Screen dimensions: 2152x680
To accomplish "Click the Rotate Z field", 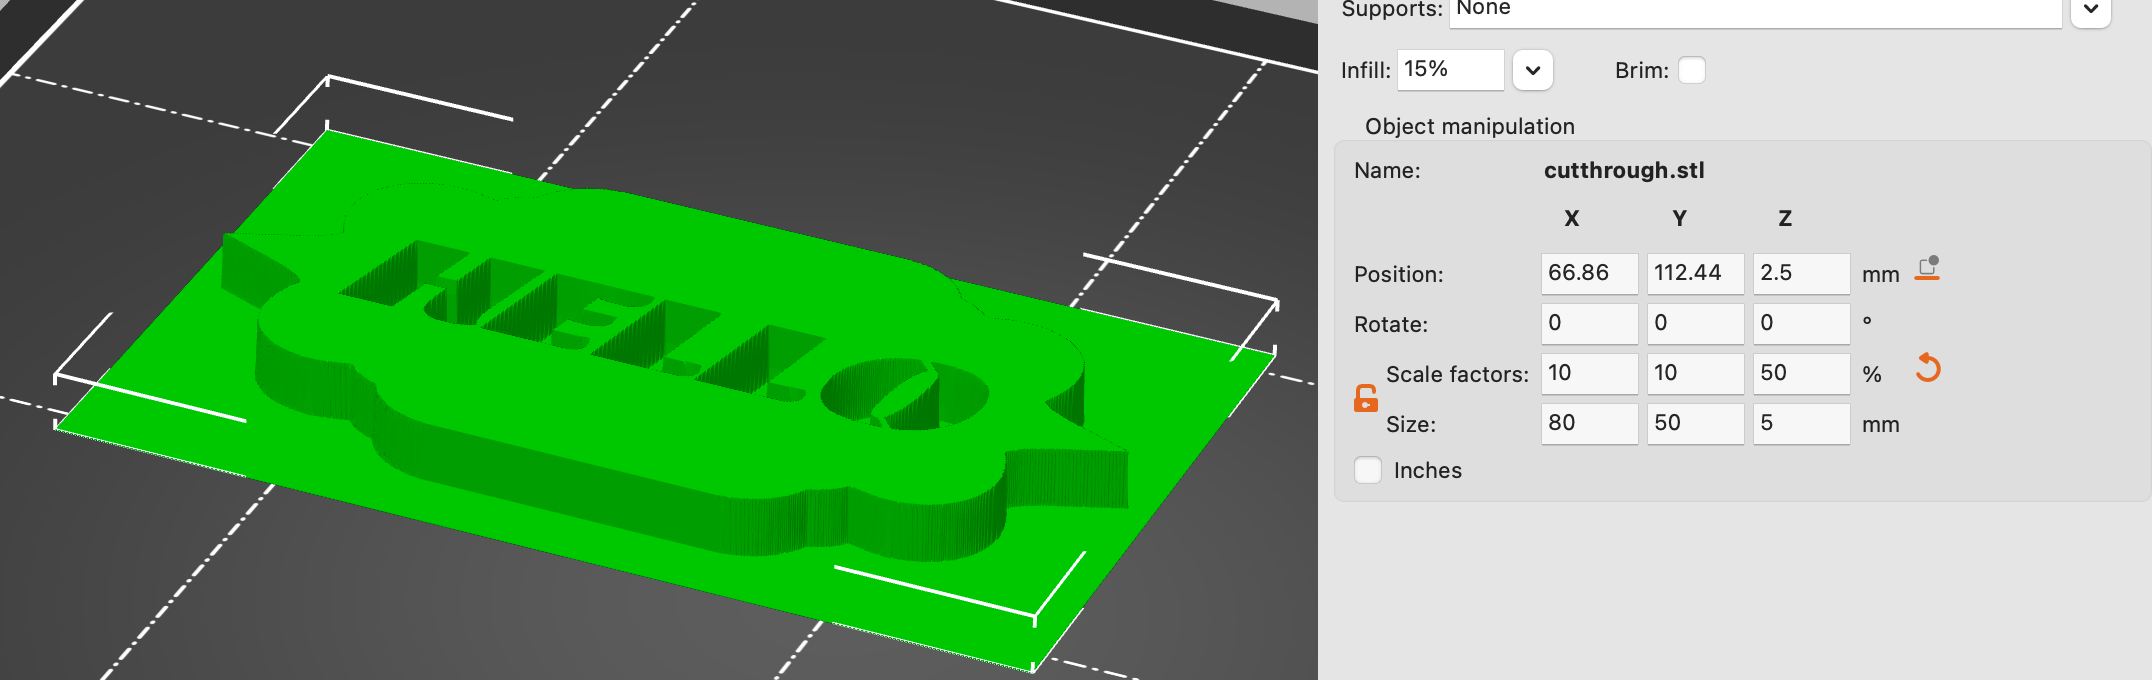I will [x=1802, y=323].
